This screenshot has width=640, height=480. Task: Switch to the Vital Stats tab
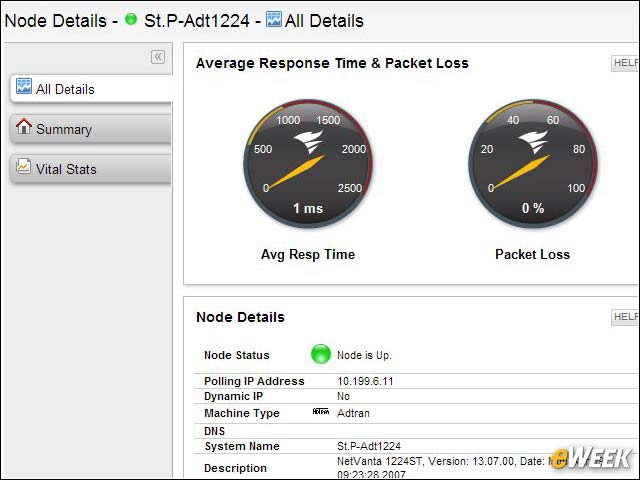[x=91, y=169]
